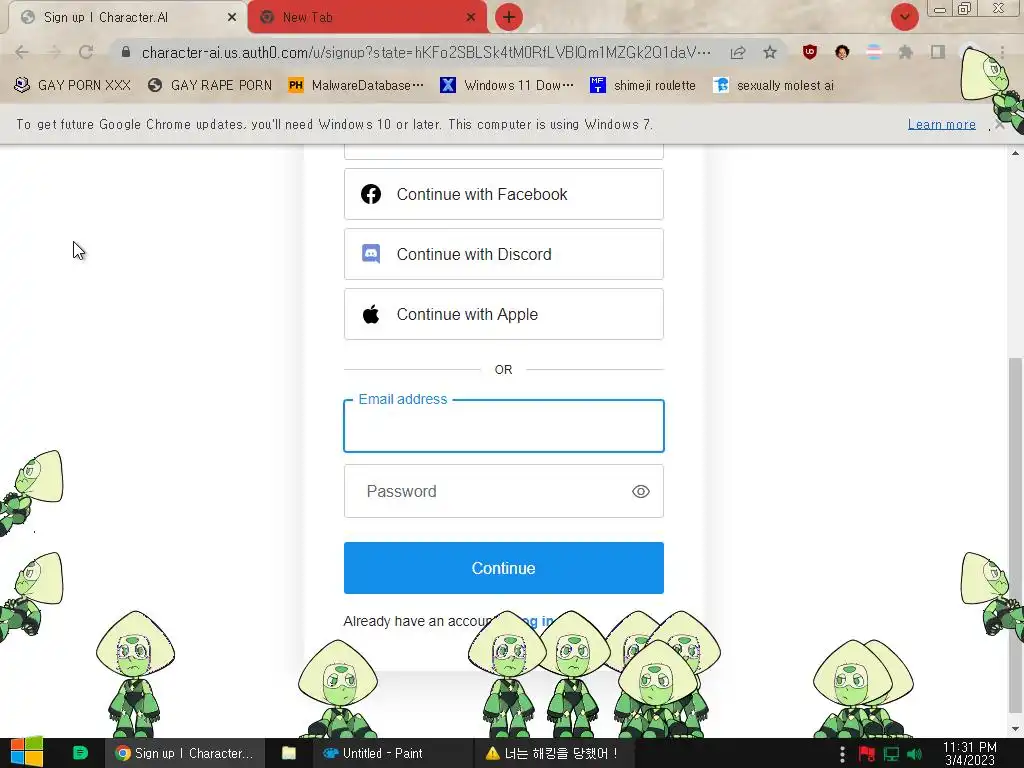Click the address bar URL

[x=426, y=52]
